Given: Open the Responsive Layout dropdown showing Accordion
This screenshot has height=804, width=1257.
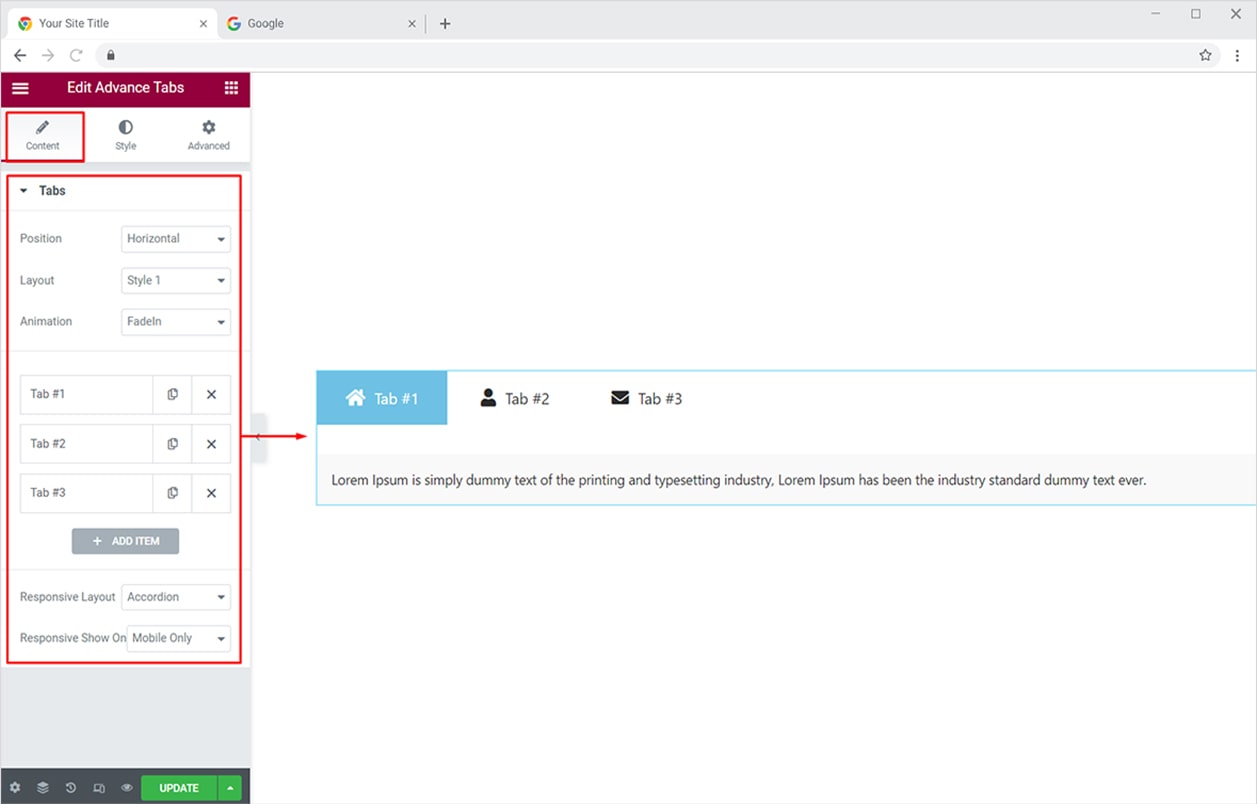Looking at the screenshot, I should (x=176, y=597).
